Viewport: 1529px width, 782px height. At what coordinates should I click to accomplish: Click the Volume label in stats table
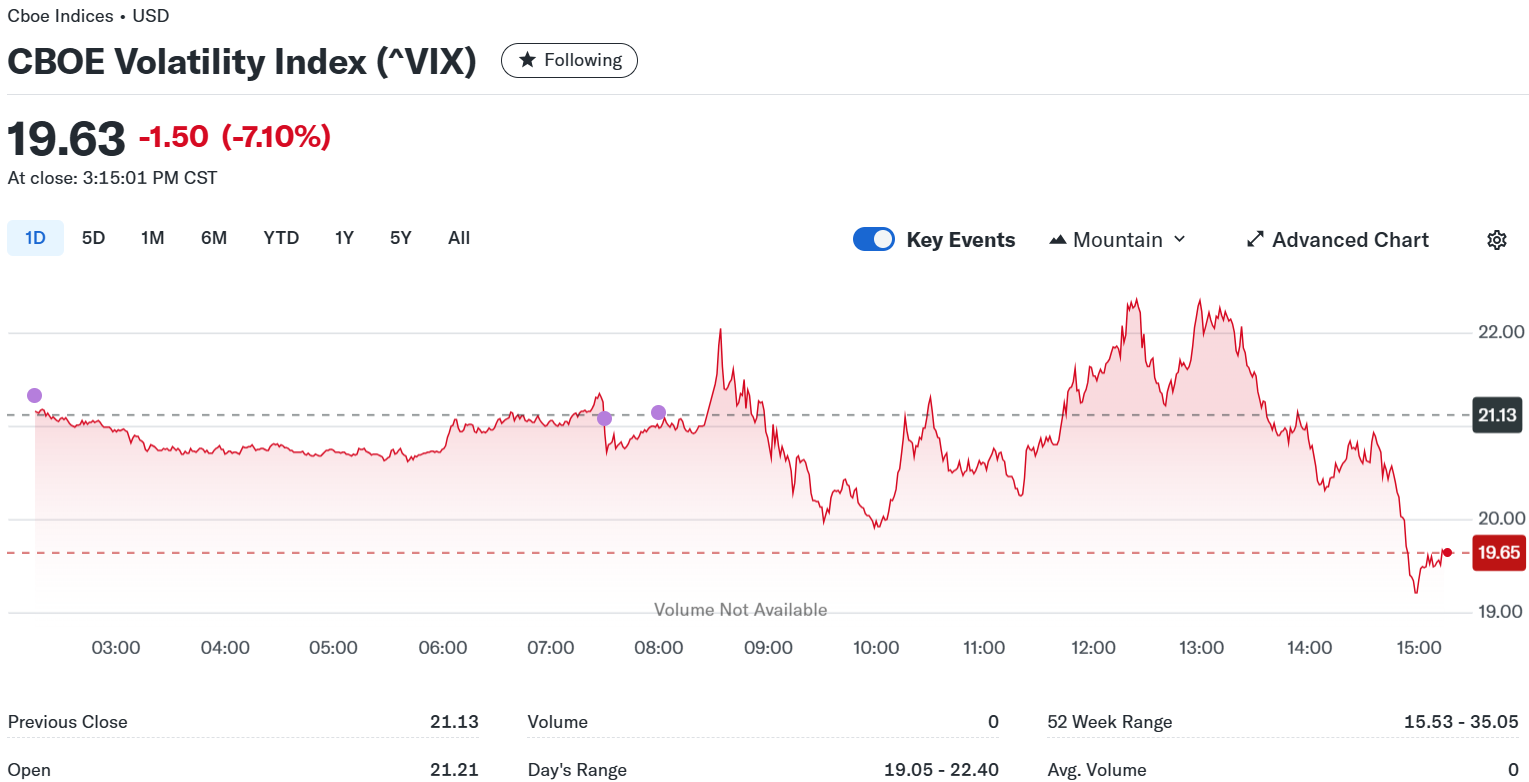558,722
